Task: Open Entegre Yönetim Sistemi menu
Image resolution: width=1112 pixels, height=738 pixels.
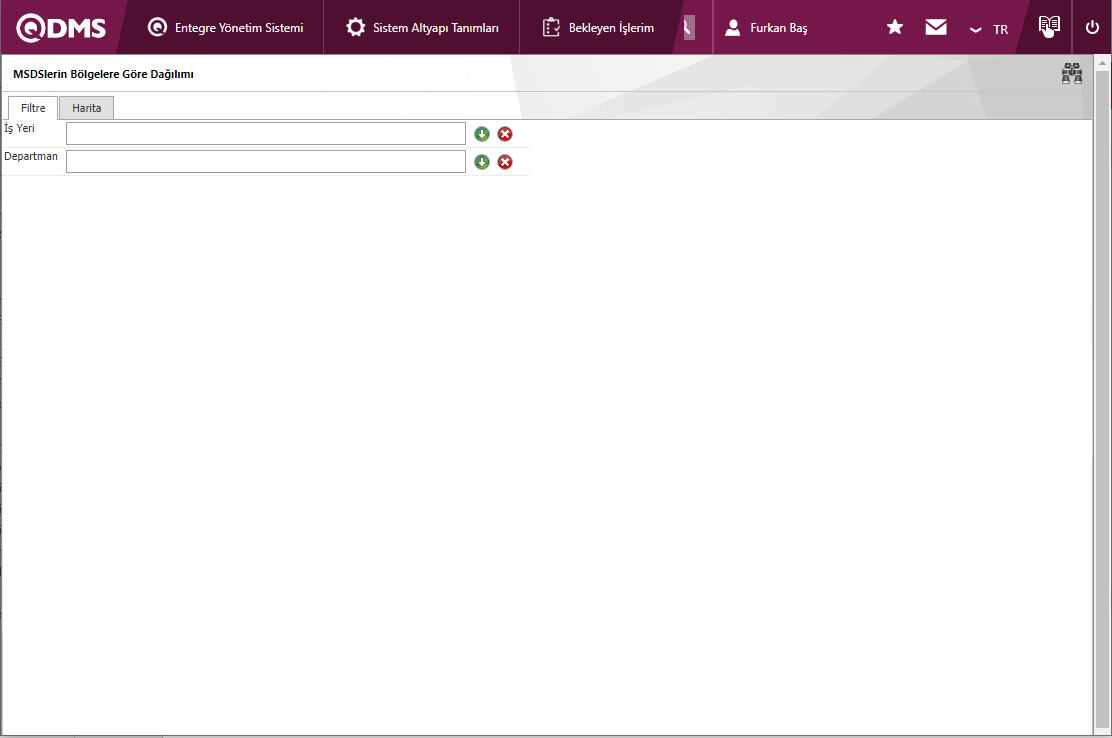Action: pyautogui.click(x=225, y=28)
